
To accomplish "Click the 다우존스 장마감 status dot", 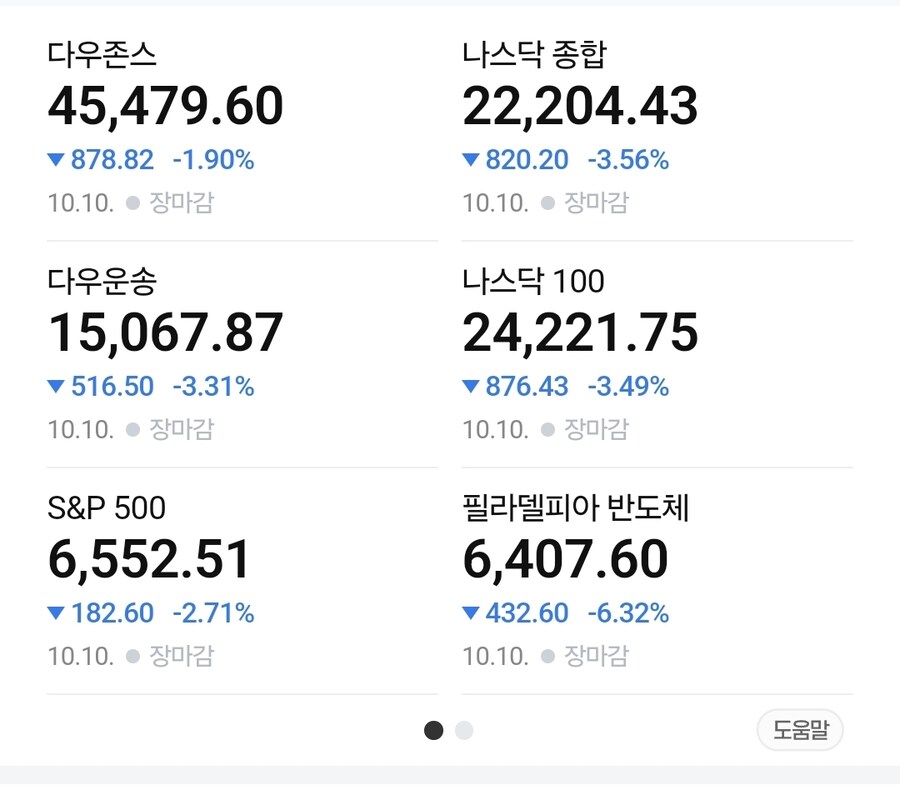I will (133, 203).
